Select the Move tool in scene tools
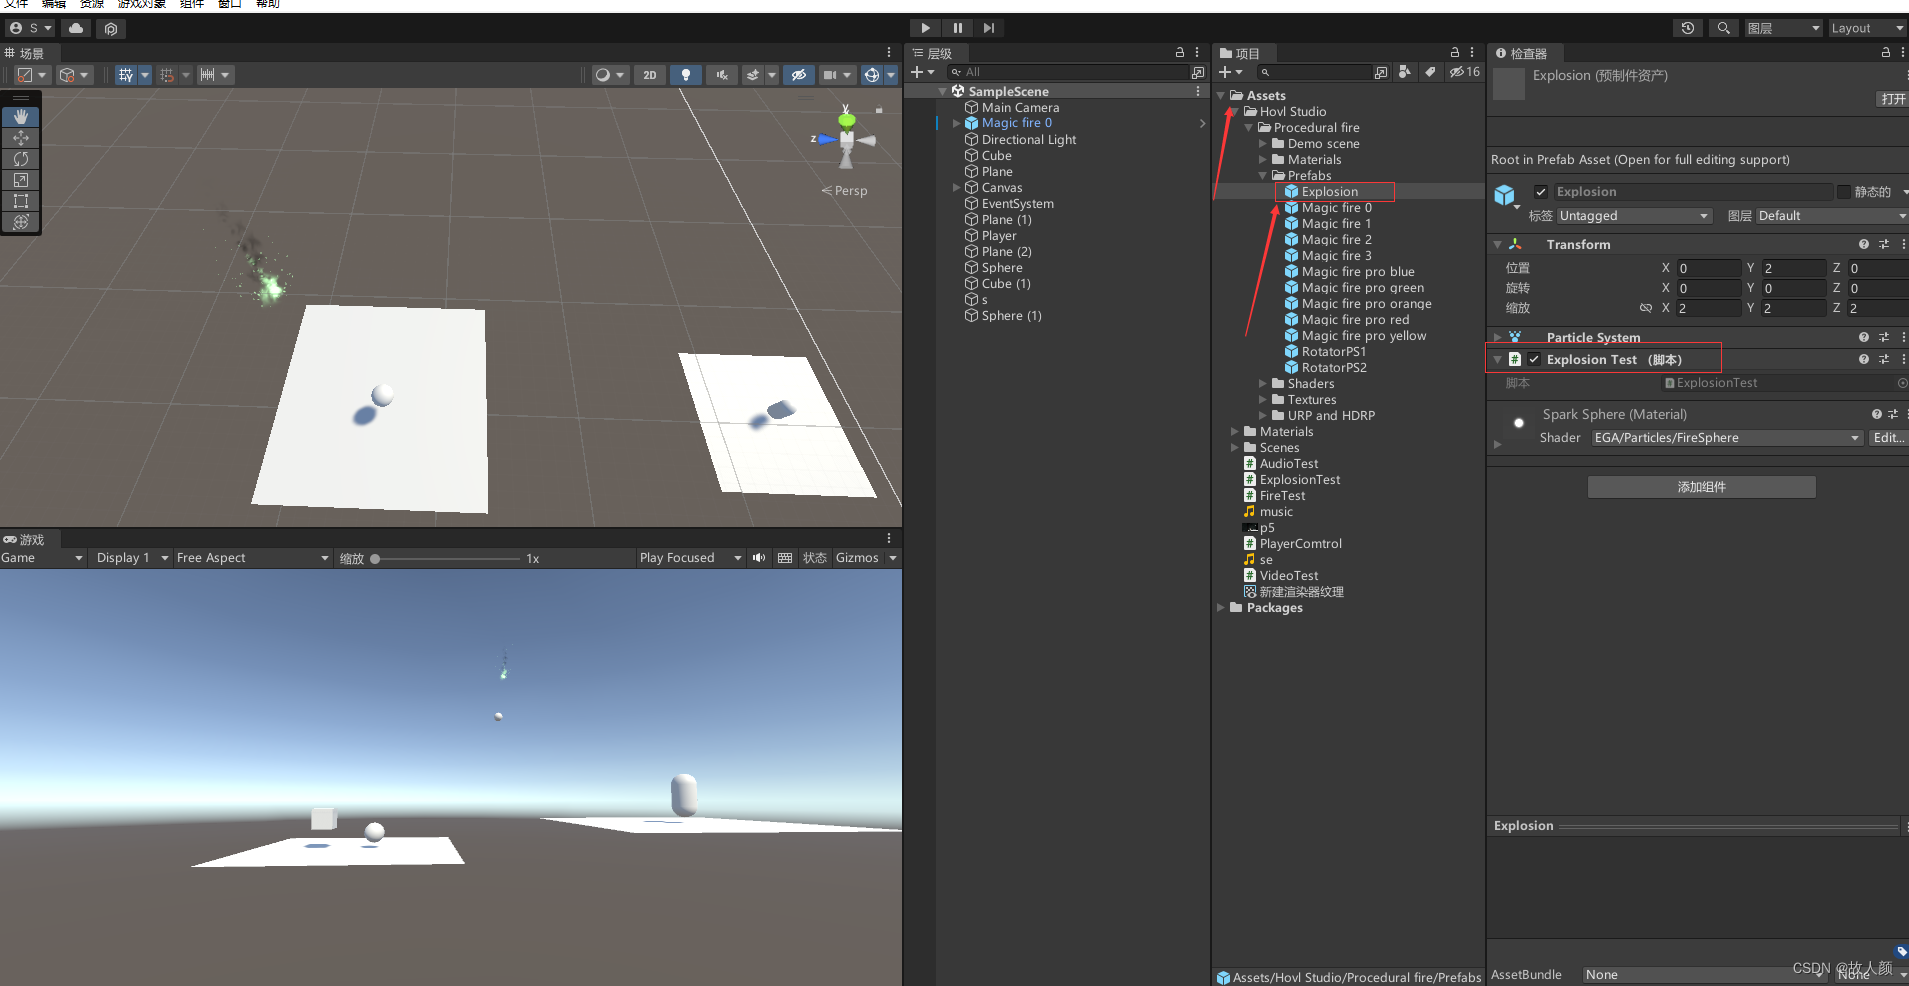 tap(20, 138)
